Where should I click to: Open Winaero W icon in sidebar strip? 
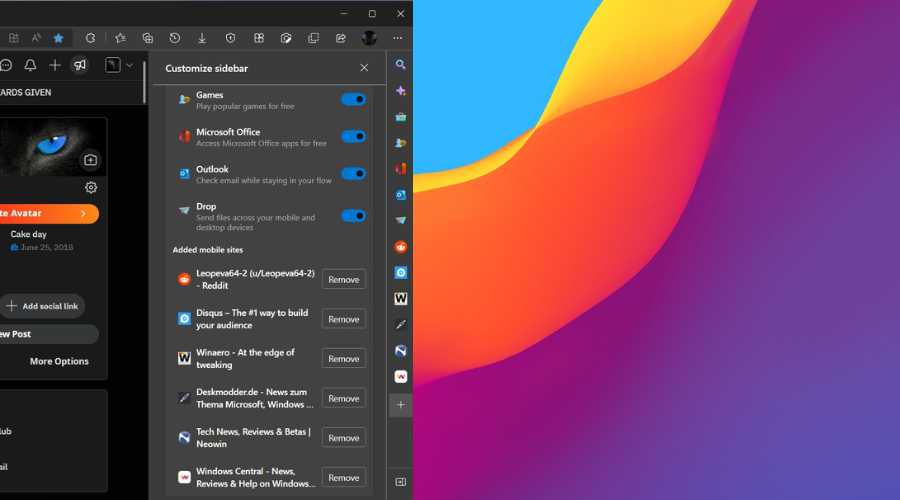pyautogui.click(x=401, y=299)
